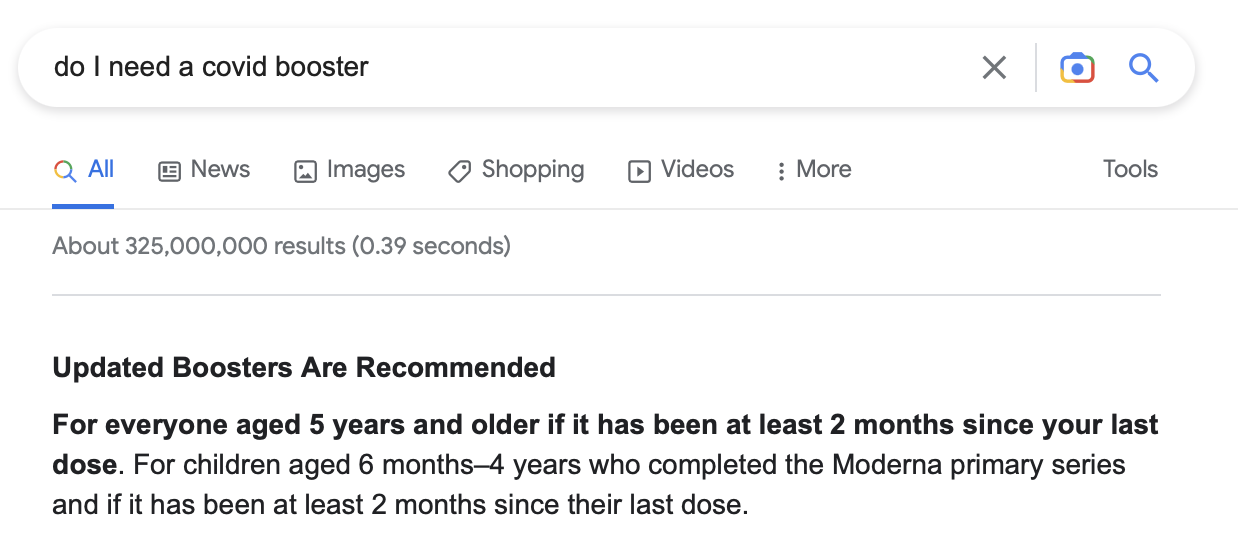Go to the Shopping results tab
Image resolution: width=1238 pixels, height=556 pixels.
pyautogui.click(x=532, y=170)
